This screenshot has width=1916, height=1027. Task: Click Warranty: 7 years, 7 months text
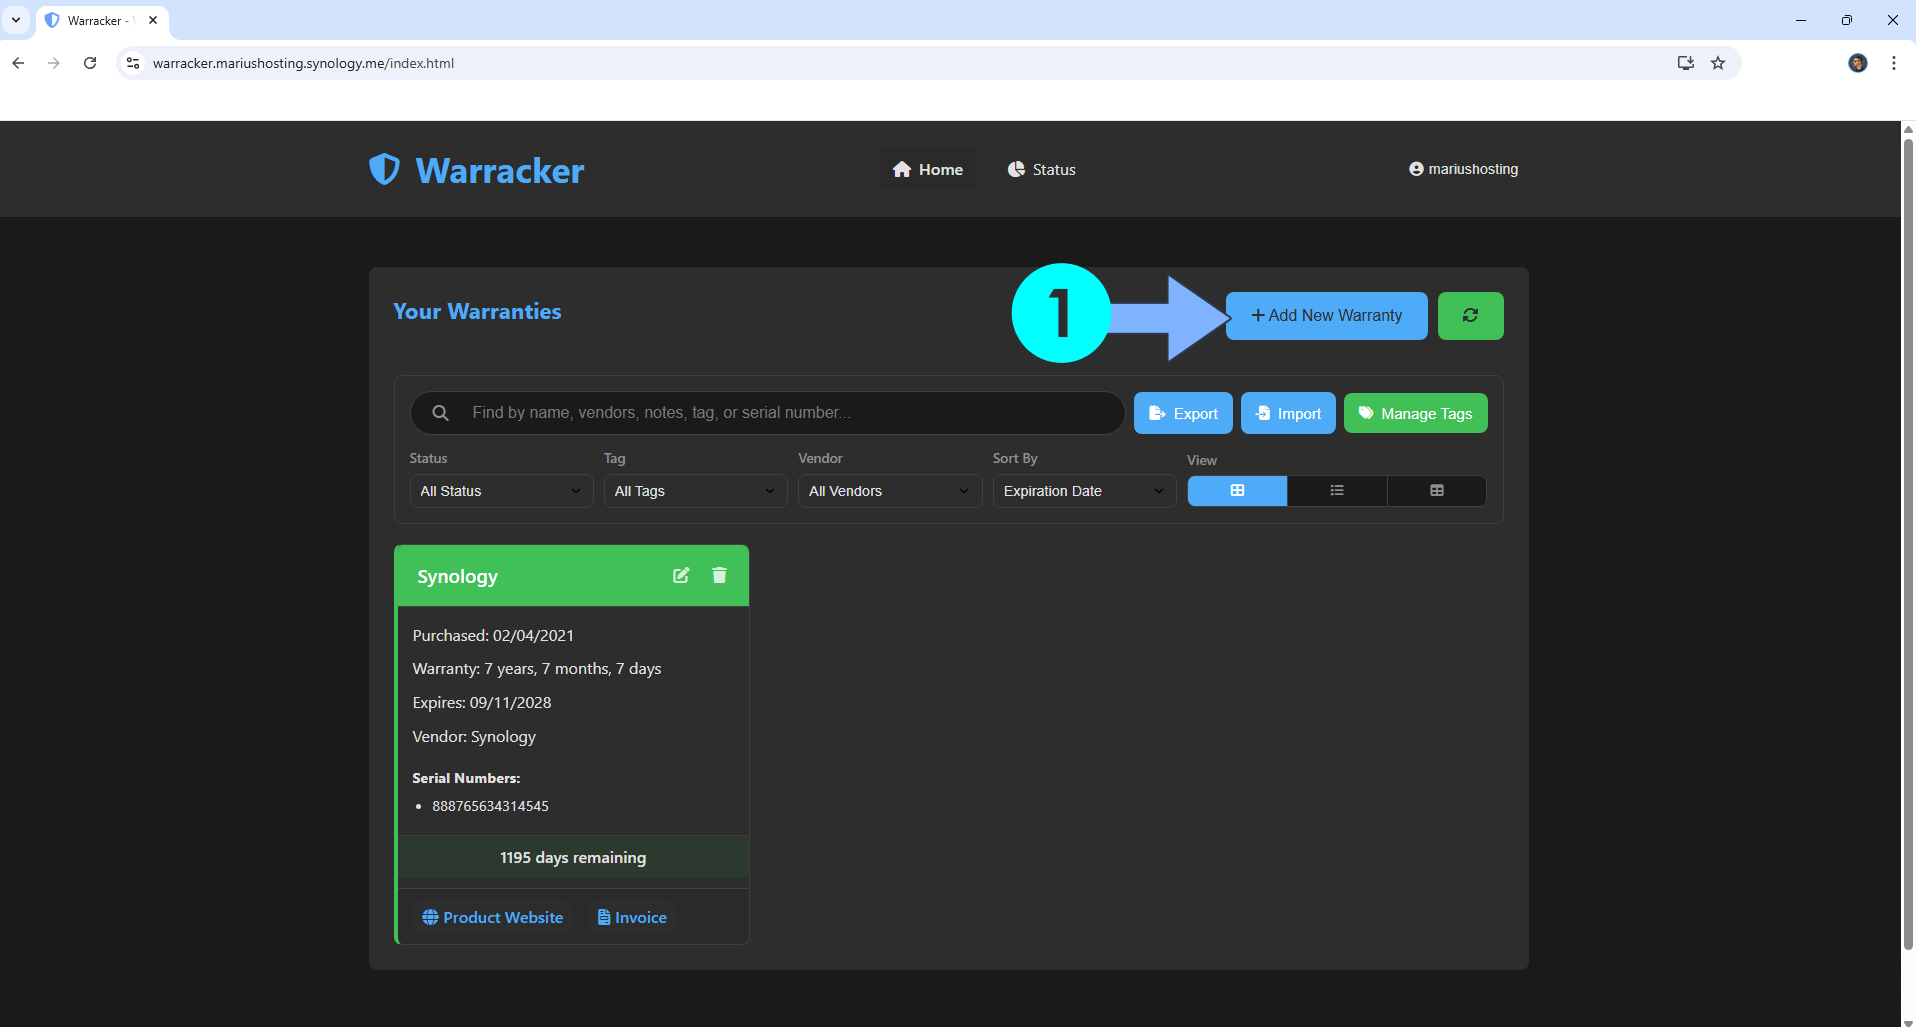click(537, 669)
